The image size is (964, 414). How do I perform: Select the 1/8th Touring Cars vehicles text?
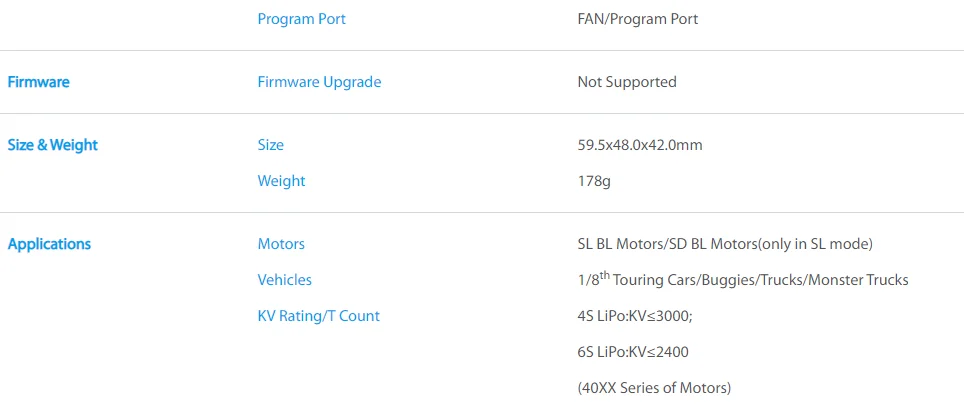[743, 279]
